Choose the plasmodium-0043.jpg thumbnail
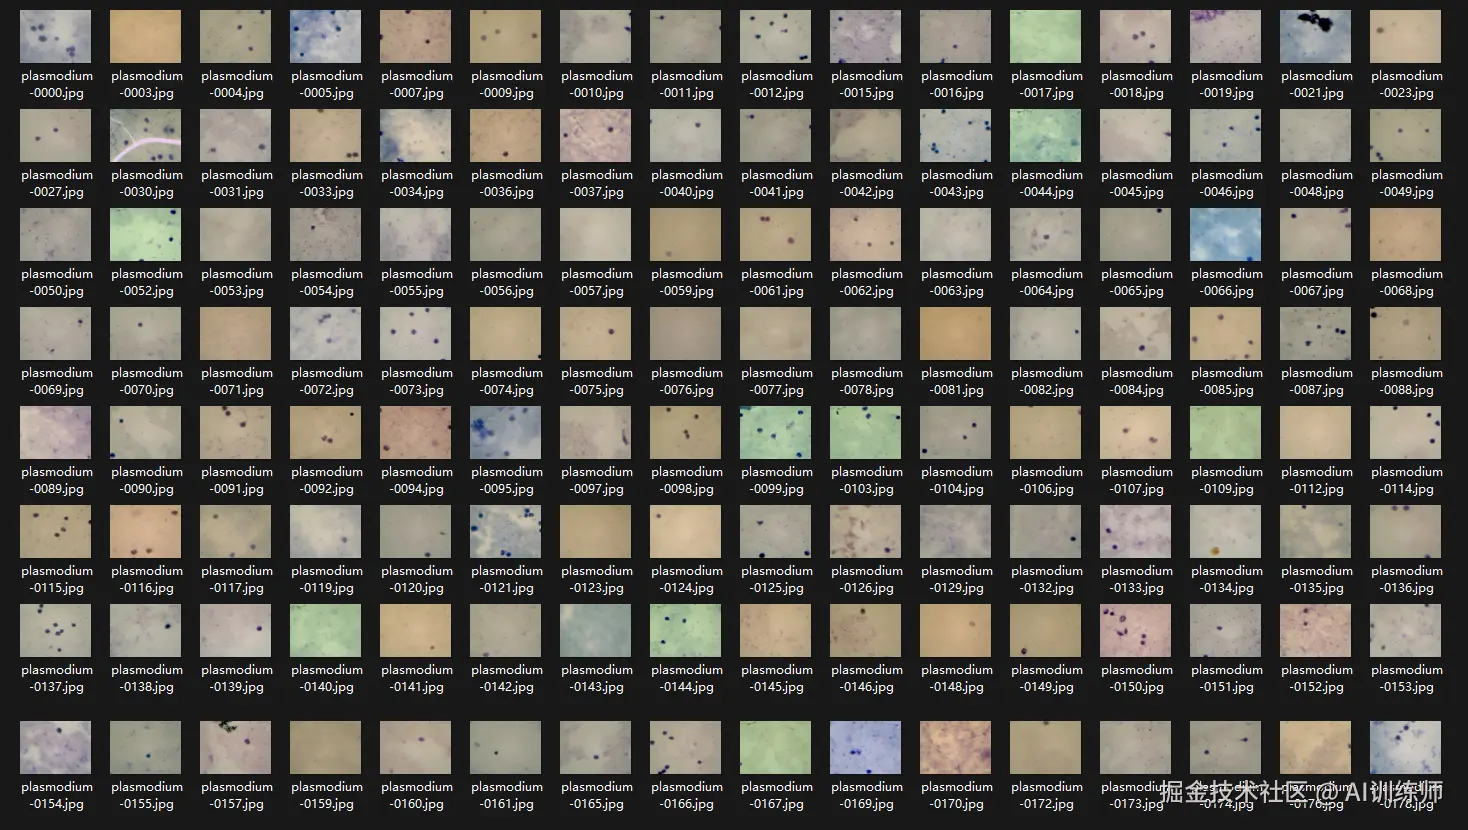 (x=956, y=136)
